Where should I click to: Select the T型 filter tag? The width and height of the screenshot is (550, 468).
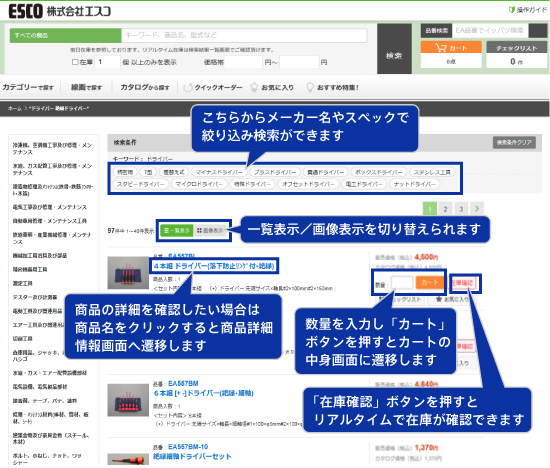[x=148, y=172]
